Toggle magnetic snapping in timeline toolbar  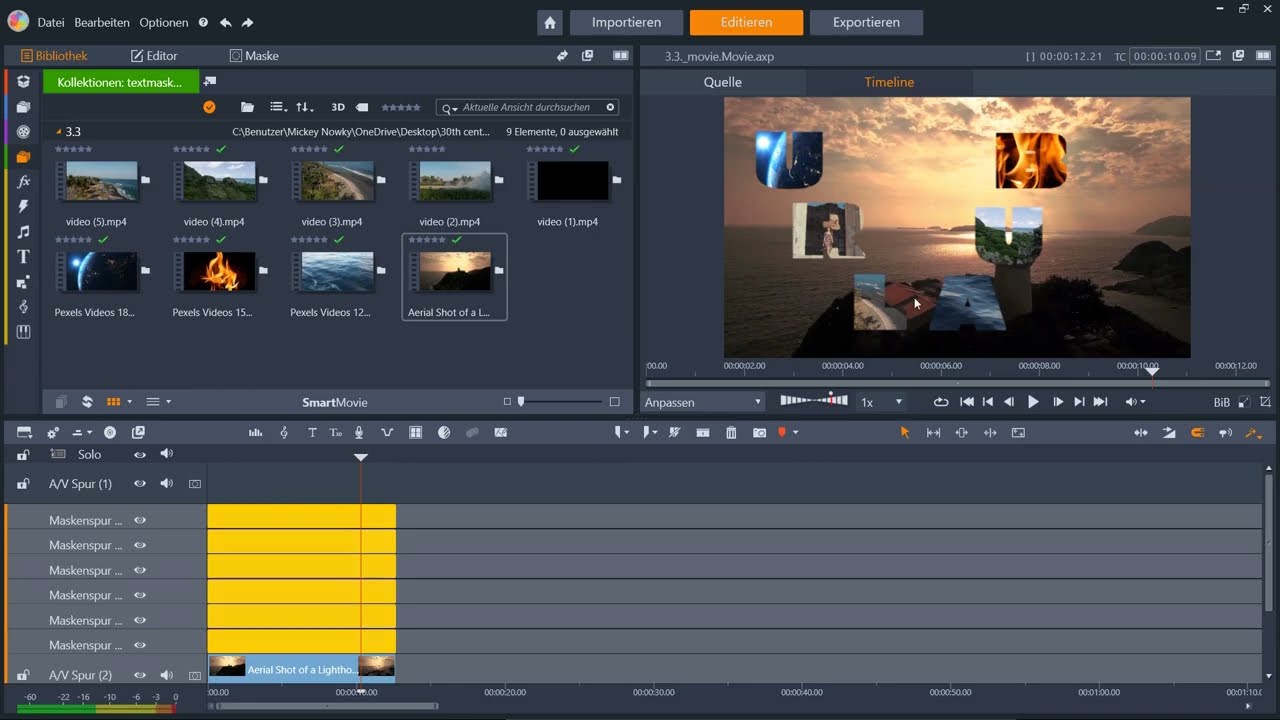1197,432
